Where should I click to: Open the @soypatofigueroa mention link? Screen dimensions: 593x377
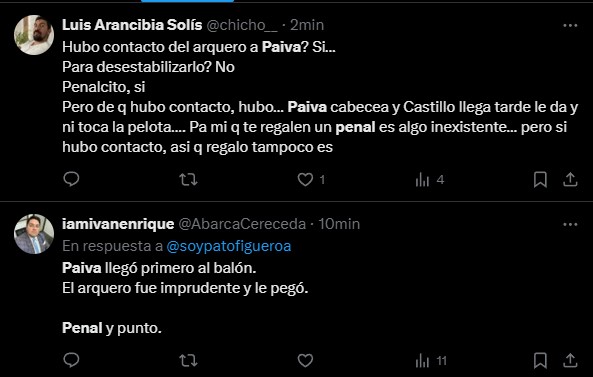pos(229,246)
